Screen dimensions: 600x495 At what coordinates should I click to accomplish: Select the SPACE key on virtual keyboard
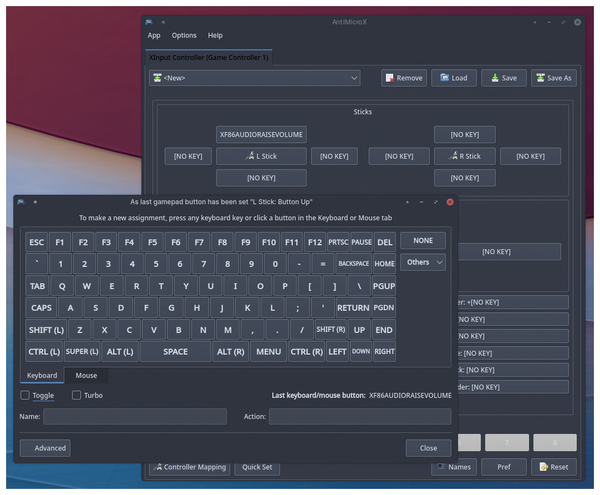(x=175, y=352)
